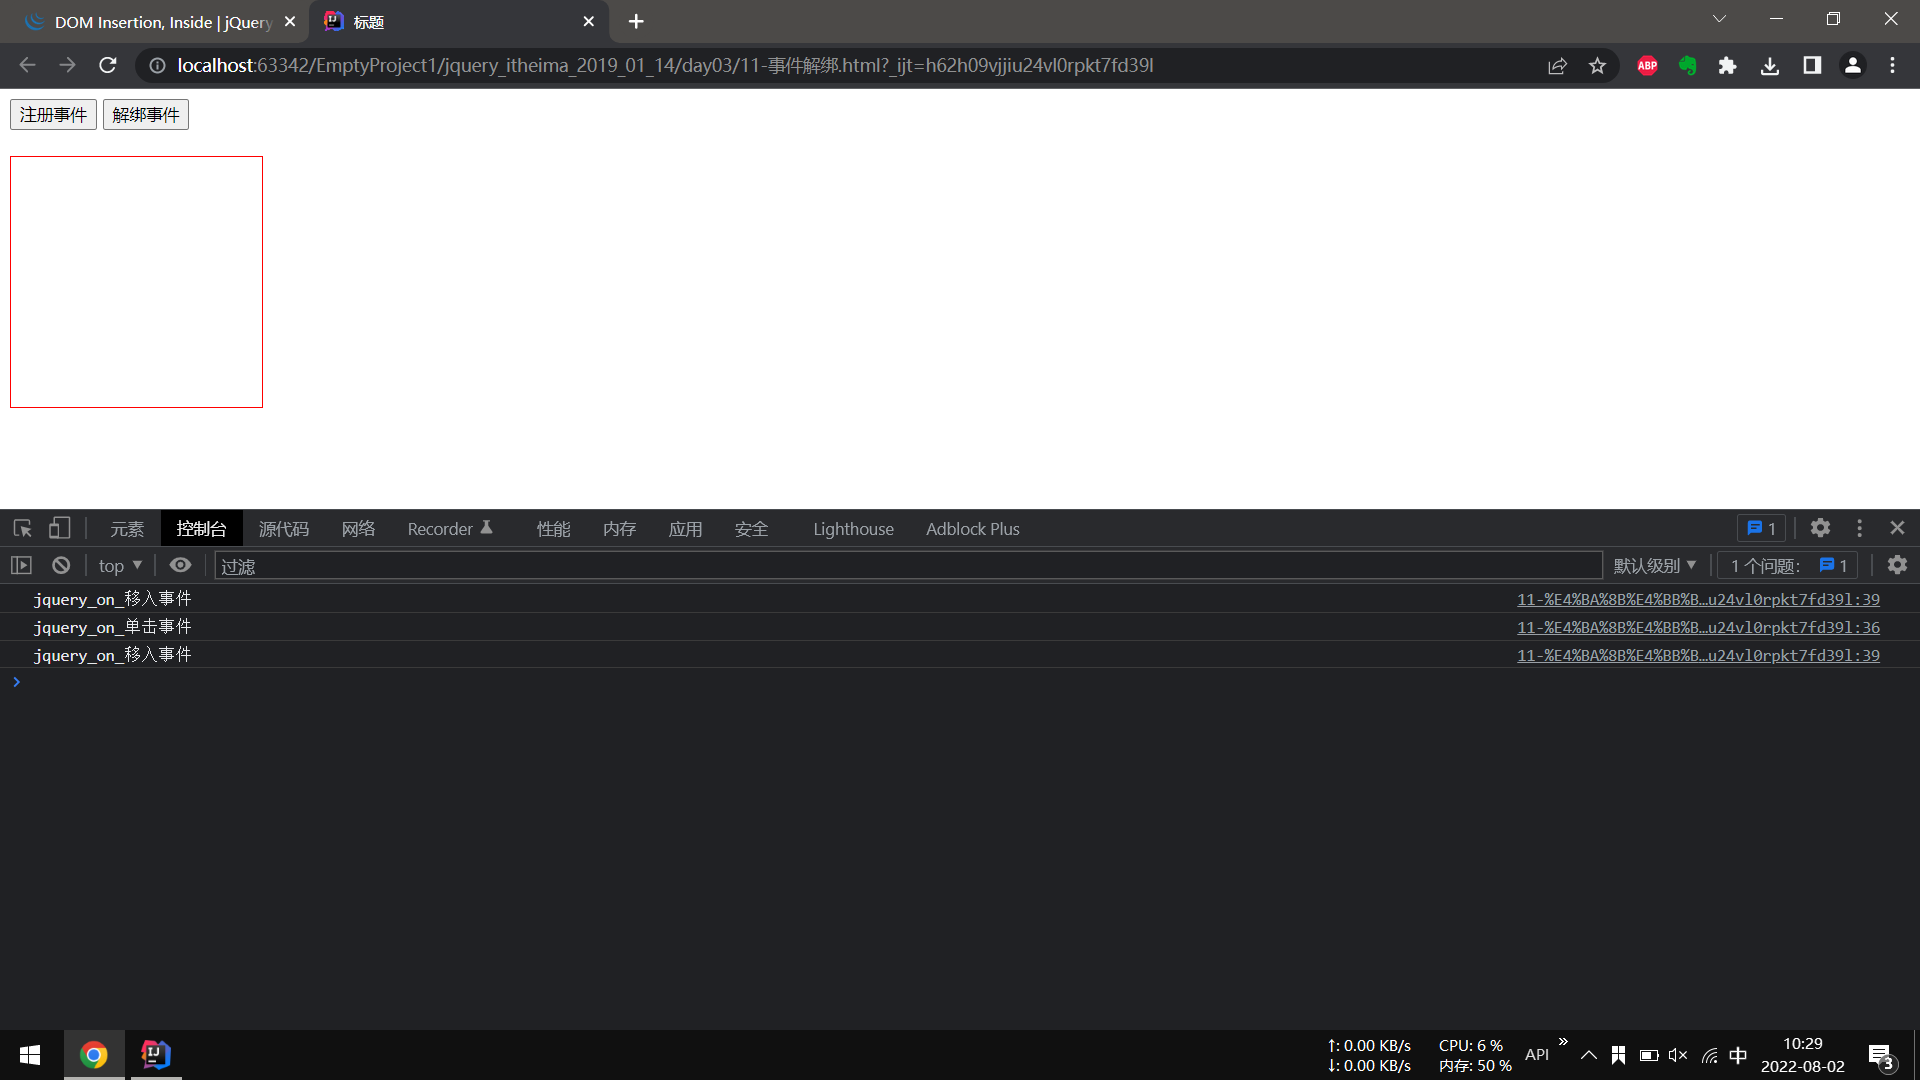This screenshot has height=1080, width=1920.
Task: Show hidden system tray icons
Action: pyautogui.click(x=1588, y=1055)
